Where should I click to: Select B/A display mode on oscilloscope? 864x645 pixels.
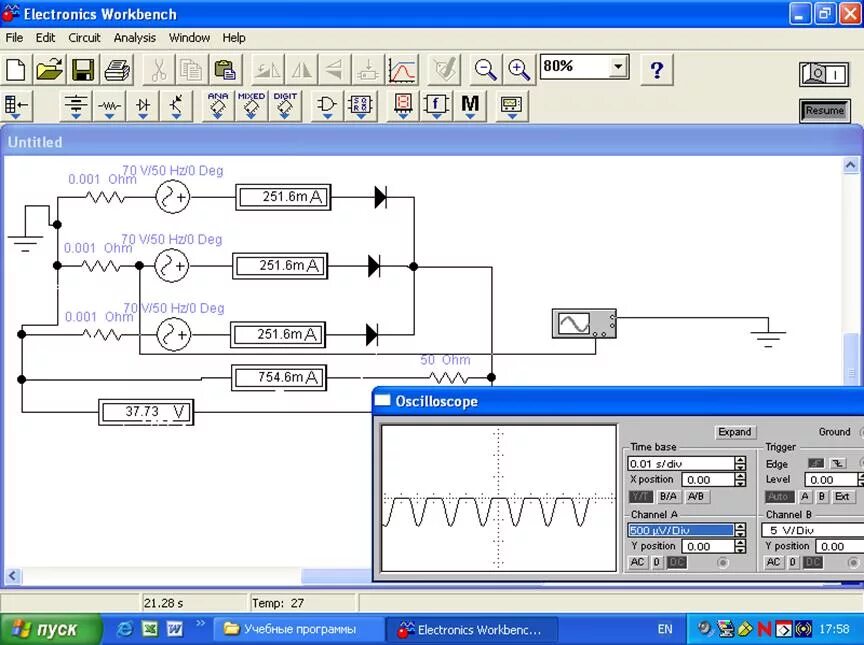point(668,496)
